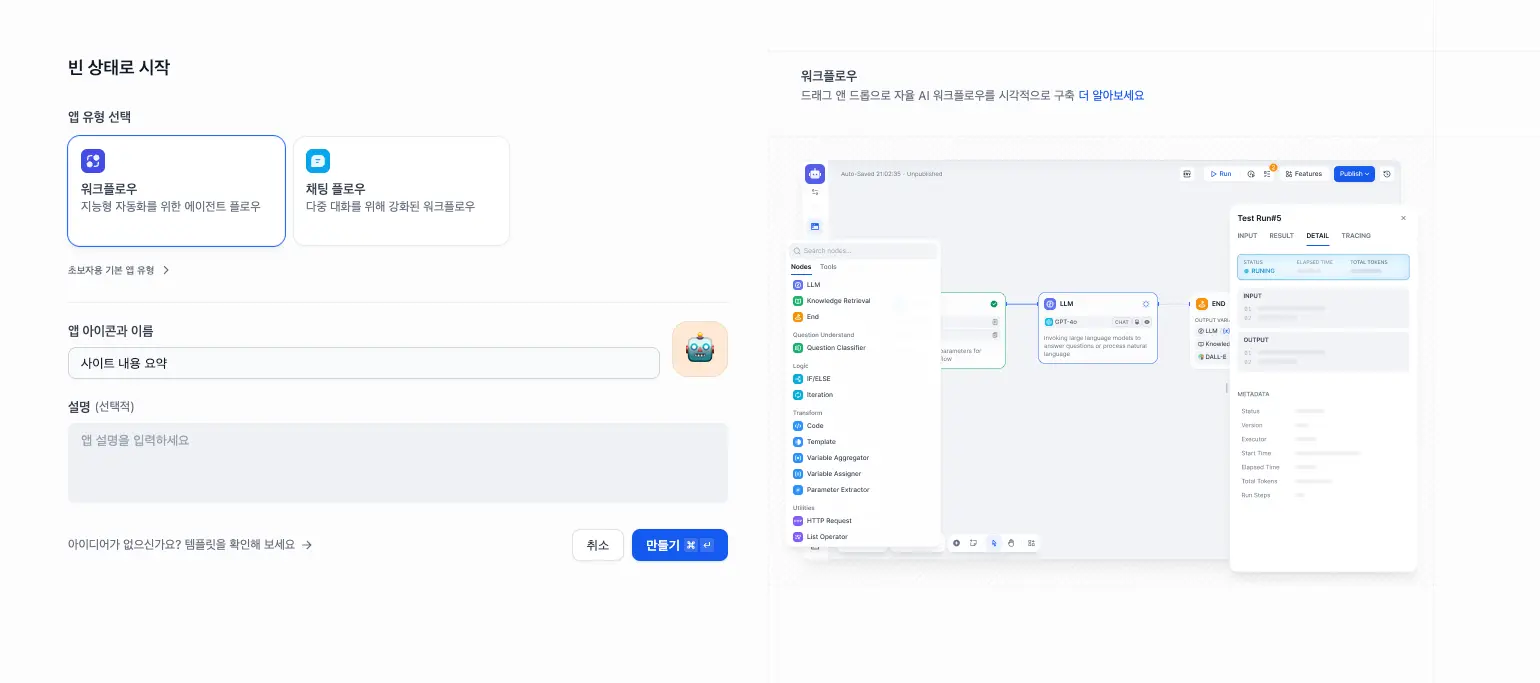Click the LLM node on the canvas
This screenshot has width=1540, height=683.
click(1097, 328)
